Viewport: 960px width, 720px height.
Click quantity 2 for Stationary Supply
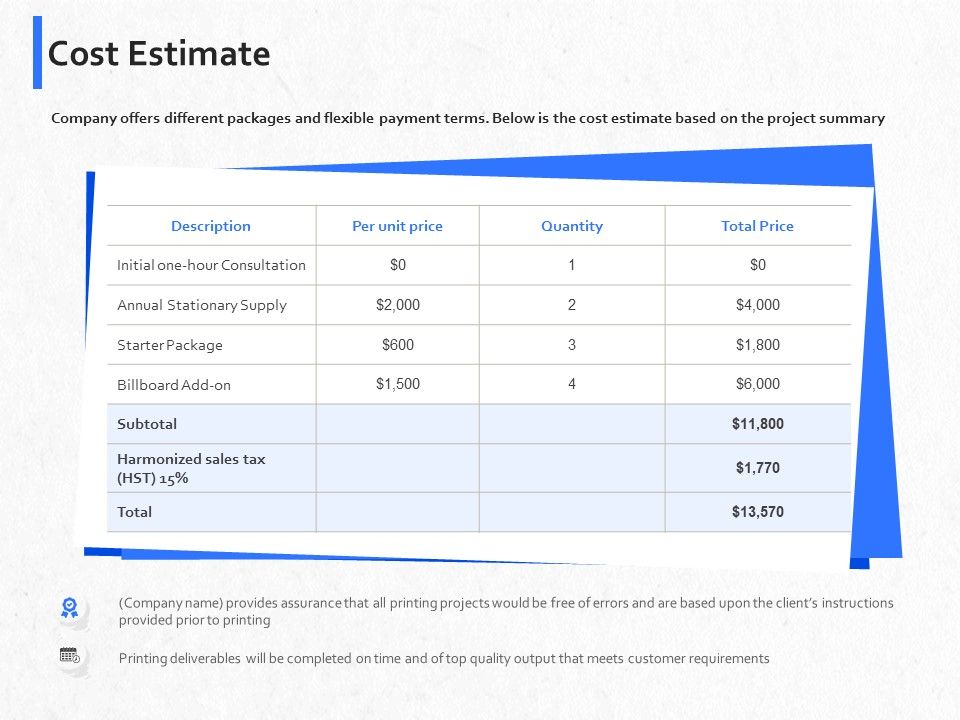[572, 305]
